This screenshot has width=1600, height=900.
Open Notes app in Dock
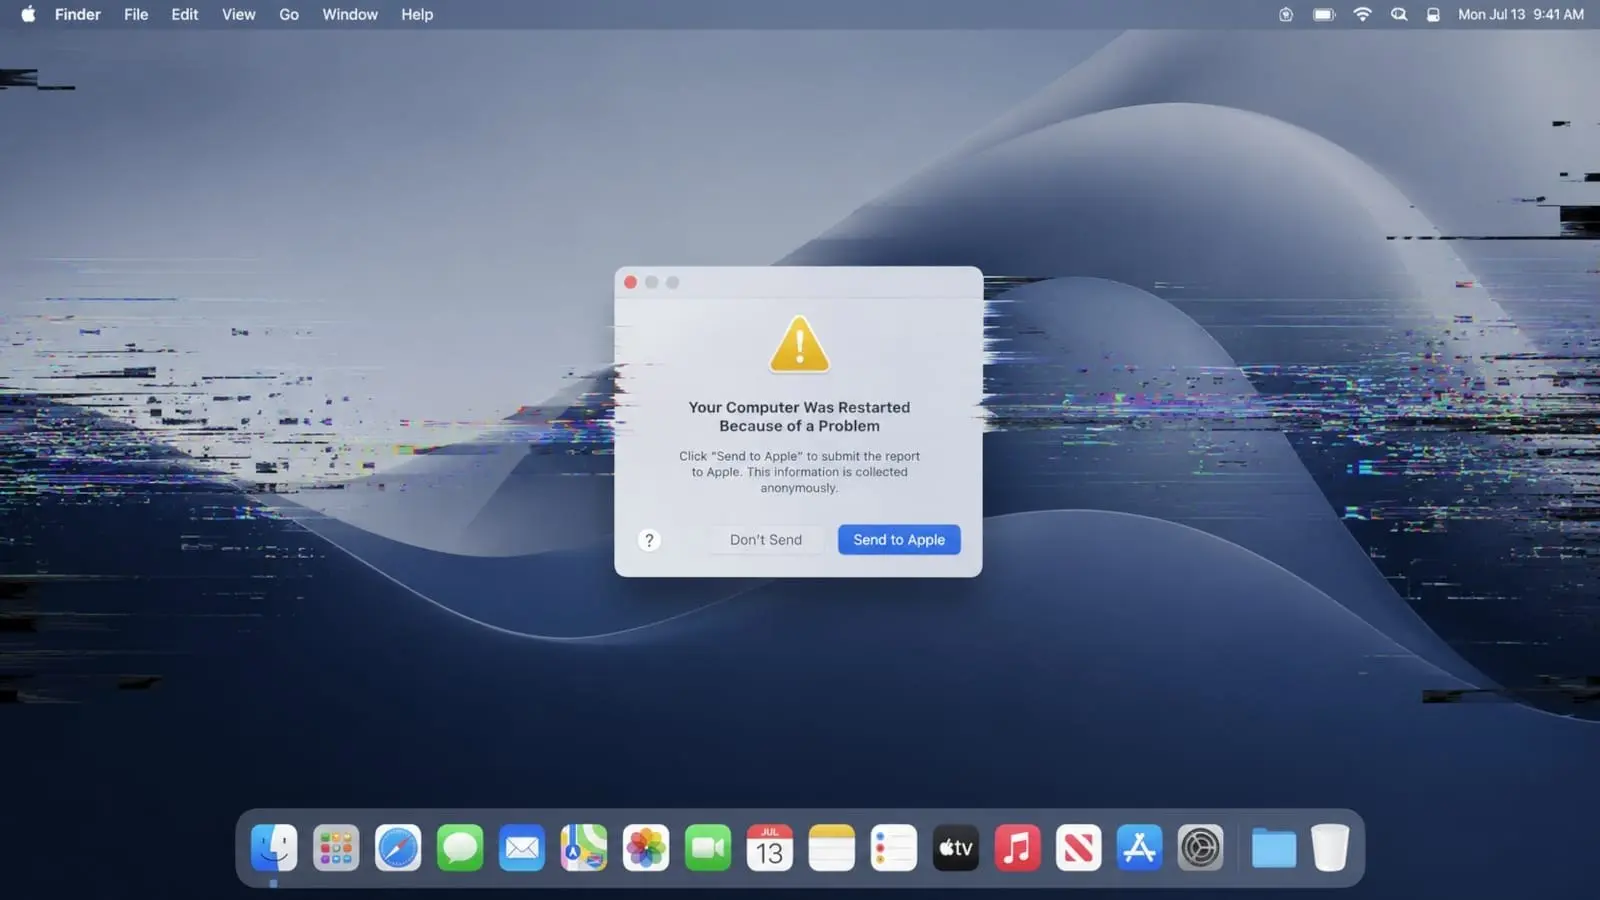[x=832, y=848]
